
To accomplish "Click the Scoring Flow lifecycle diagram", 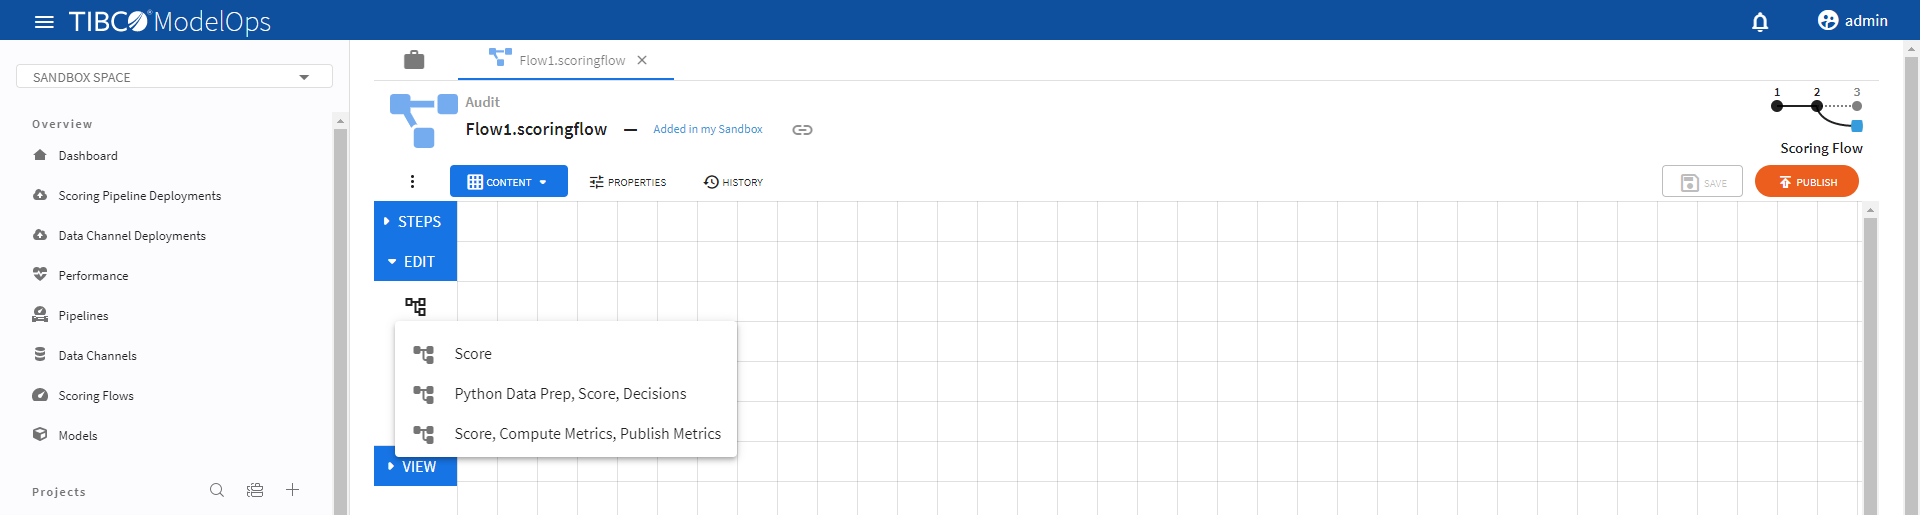I will pyautogui.click(x=1817, y=109).
